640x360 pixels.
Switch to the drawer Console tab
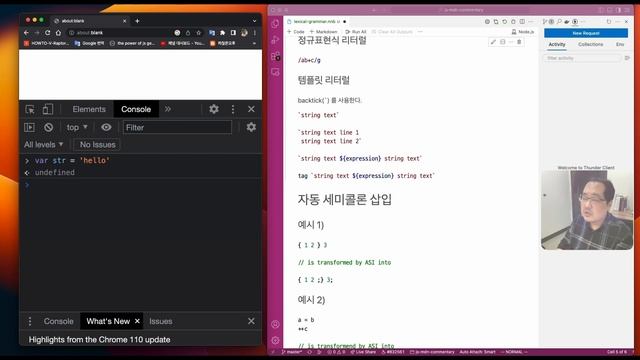(x=58, y=321)
